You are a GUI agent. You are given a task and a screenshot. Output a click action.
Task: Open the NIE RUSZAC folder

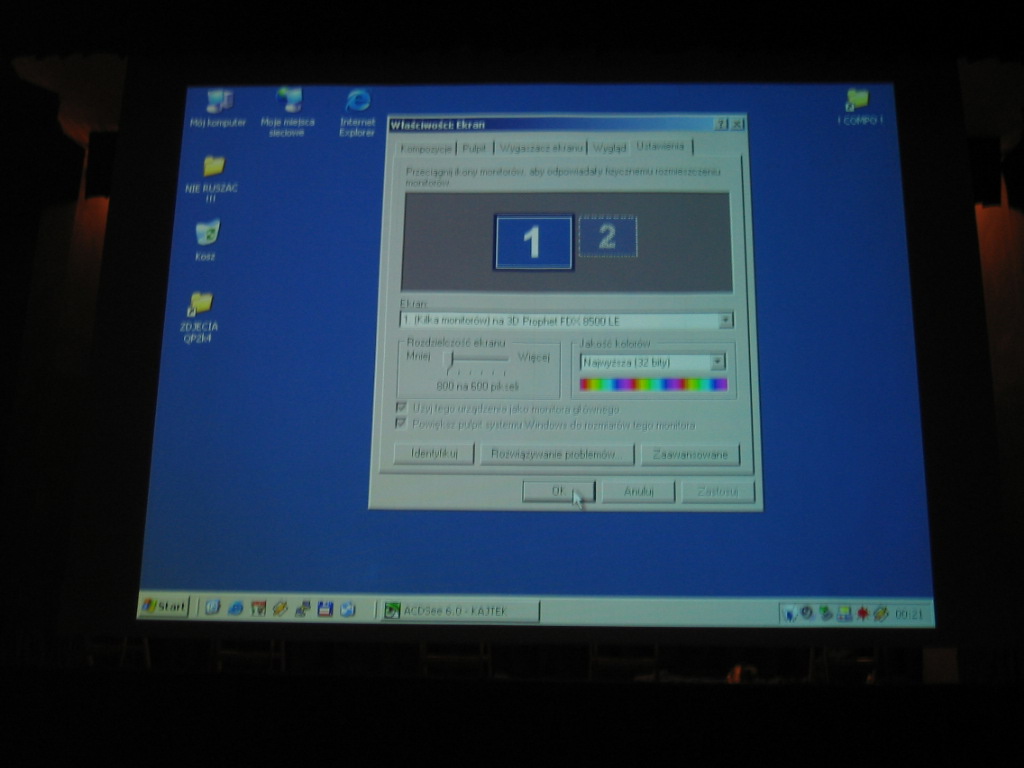(x=212, y=166)
